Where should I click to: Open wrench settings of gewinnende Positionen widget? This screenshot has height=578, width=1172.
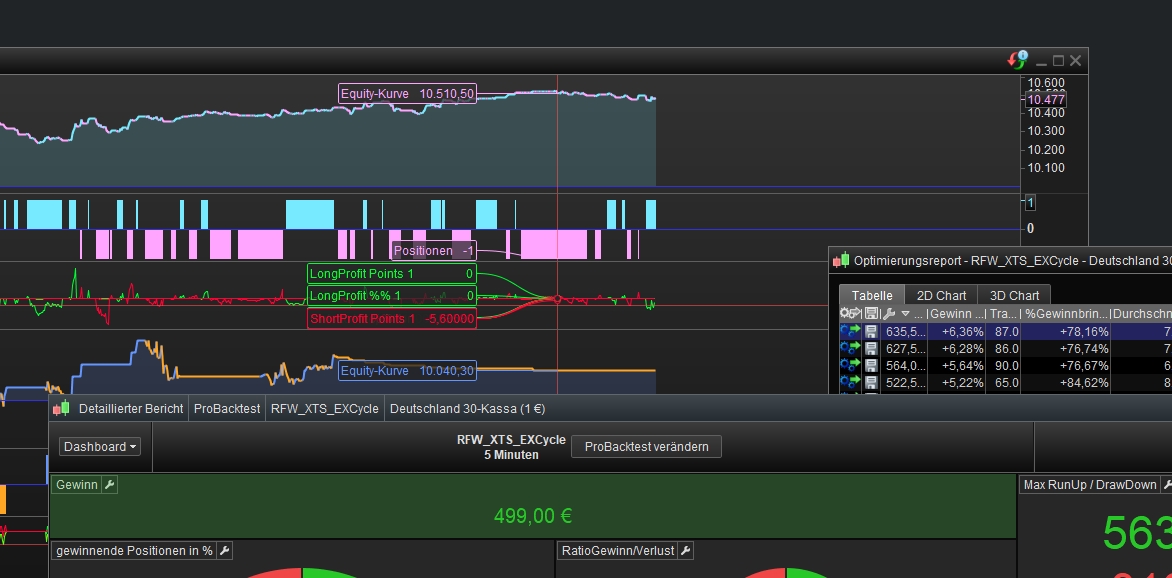(223, 550)
